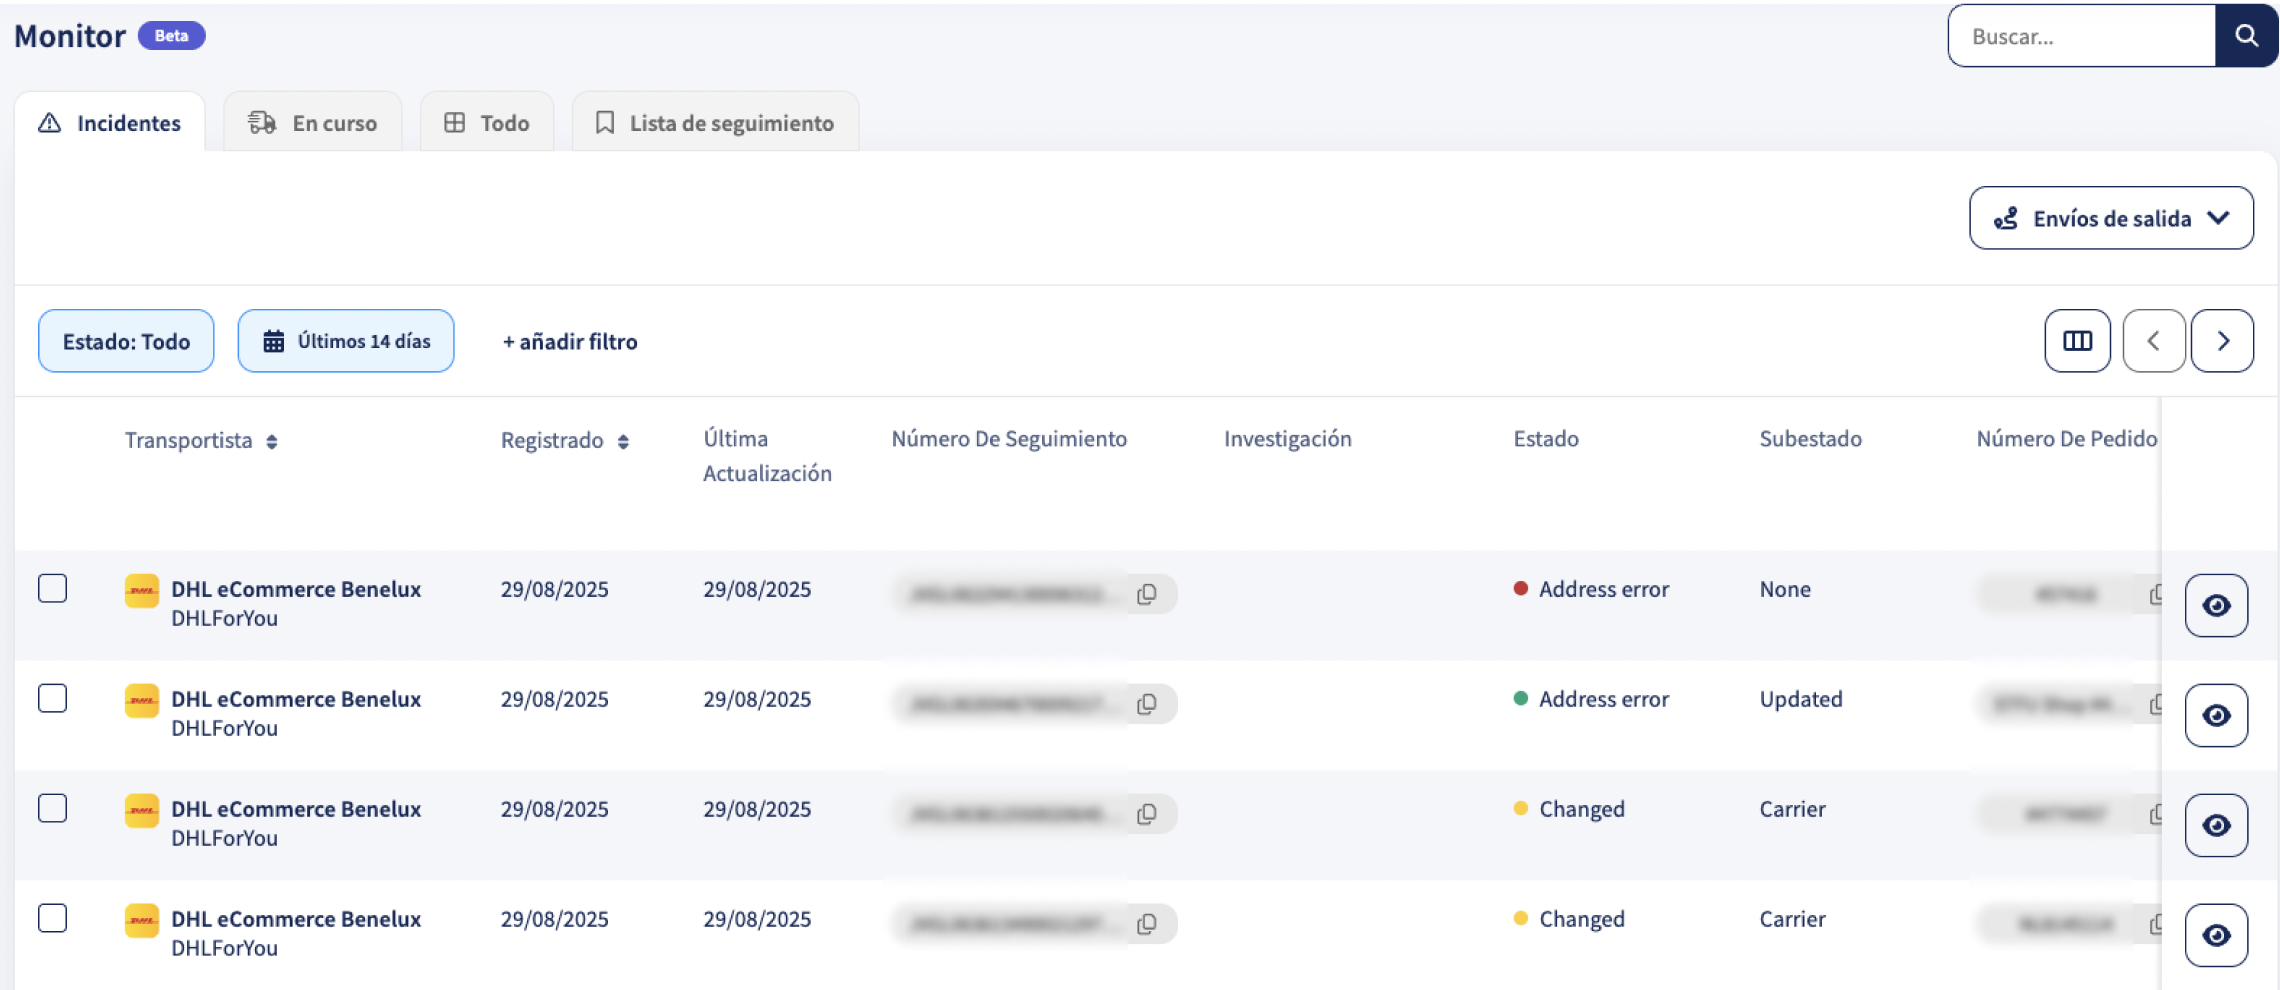
Task: View details of last Changed Carrier shipment
Action: click(x=2216, y=935)
